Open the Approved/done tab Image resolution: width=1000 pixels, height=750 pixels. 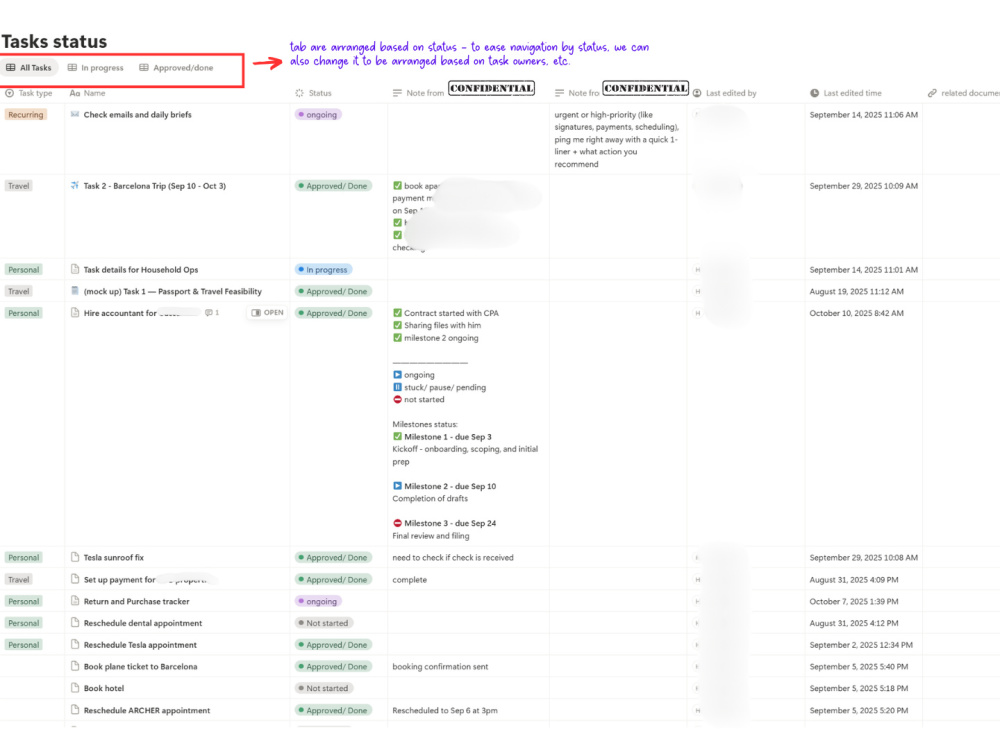coord(177,68)
